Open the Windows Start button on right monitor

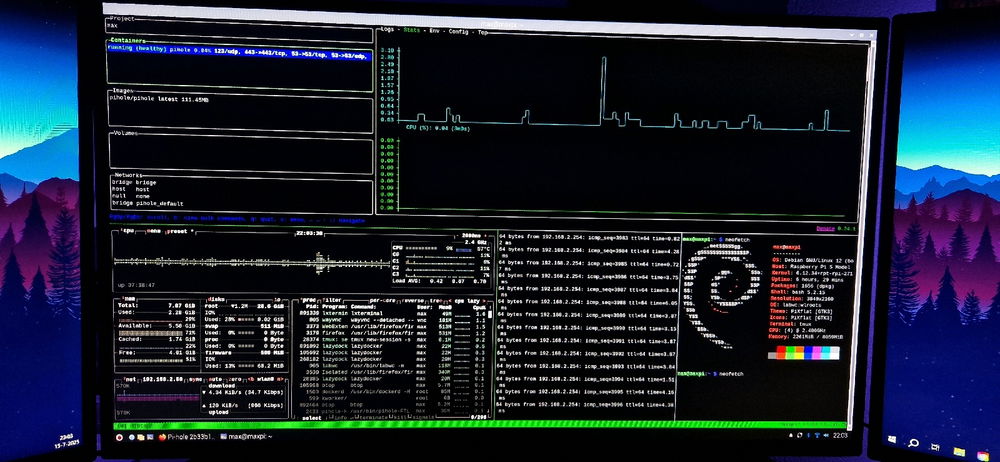(893, 440)
